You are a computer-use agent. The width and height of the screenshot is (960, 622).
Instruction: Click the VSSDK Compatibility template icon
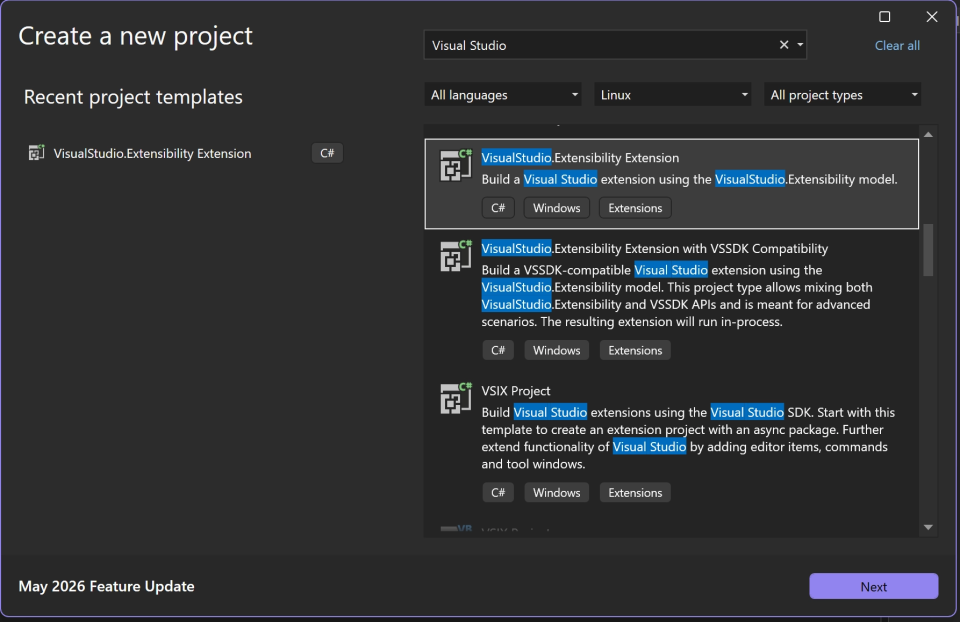(456, 256)
